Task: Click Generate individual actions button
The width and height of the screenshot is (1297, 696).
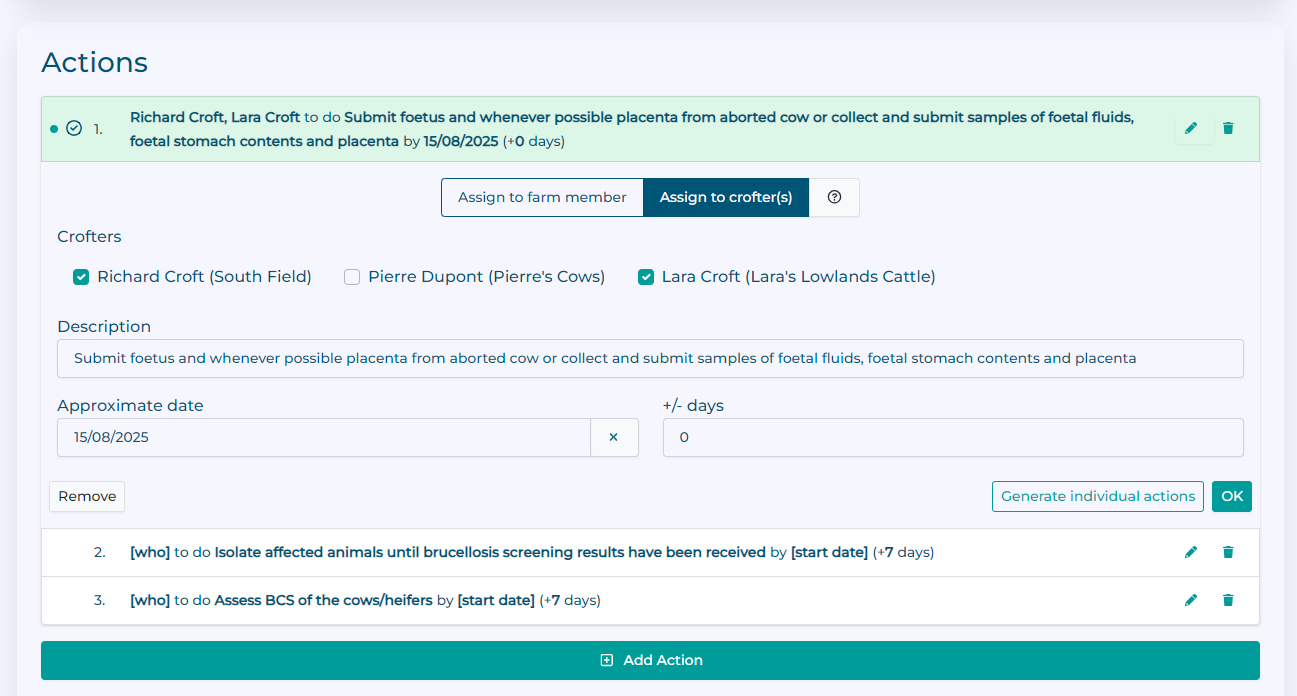Action: click(1097, 496)
